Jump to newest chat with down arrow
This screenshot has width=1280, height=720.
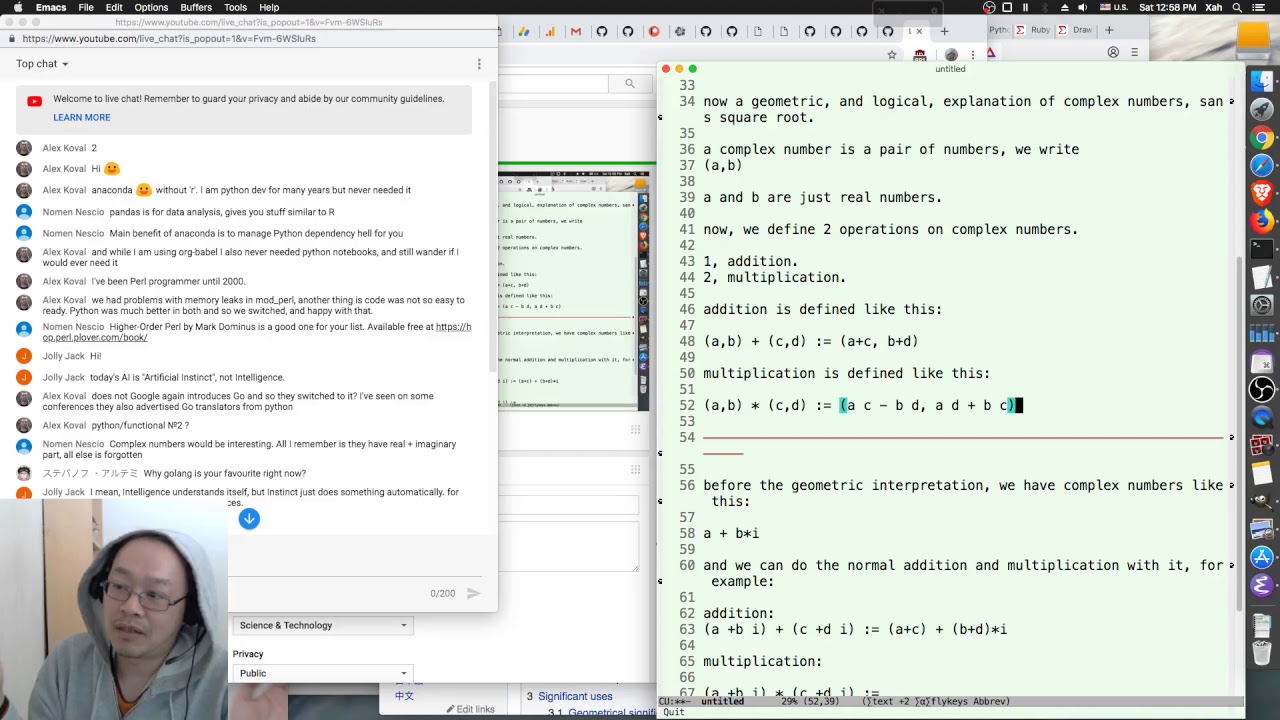pyautogui.click(x=249, y=518)
